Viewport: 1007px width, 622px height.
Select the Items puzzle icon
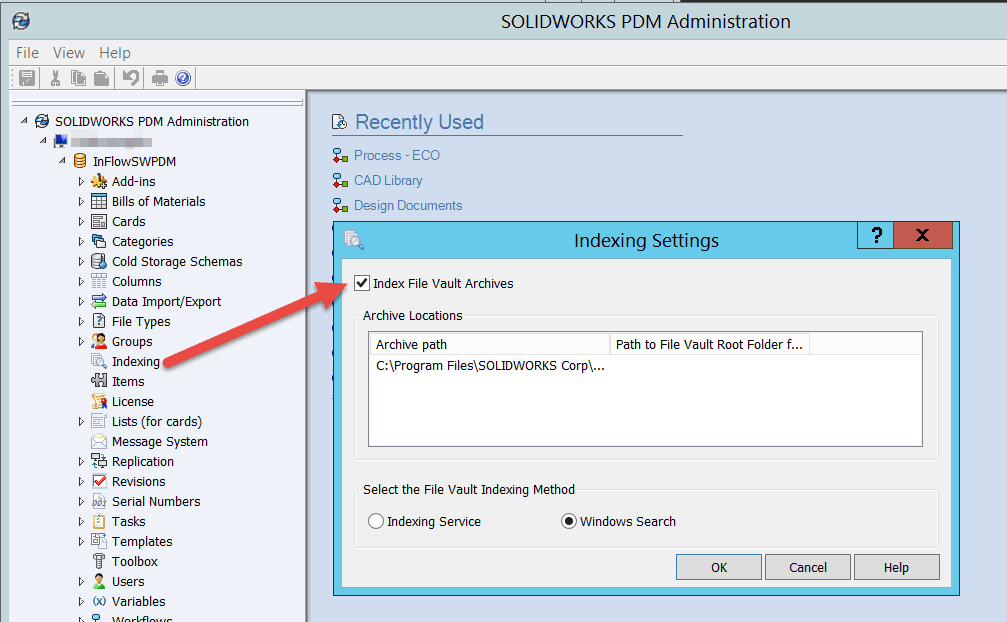(x=99, y=381)
